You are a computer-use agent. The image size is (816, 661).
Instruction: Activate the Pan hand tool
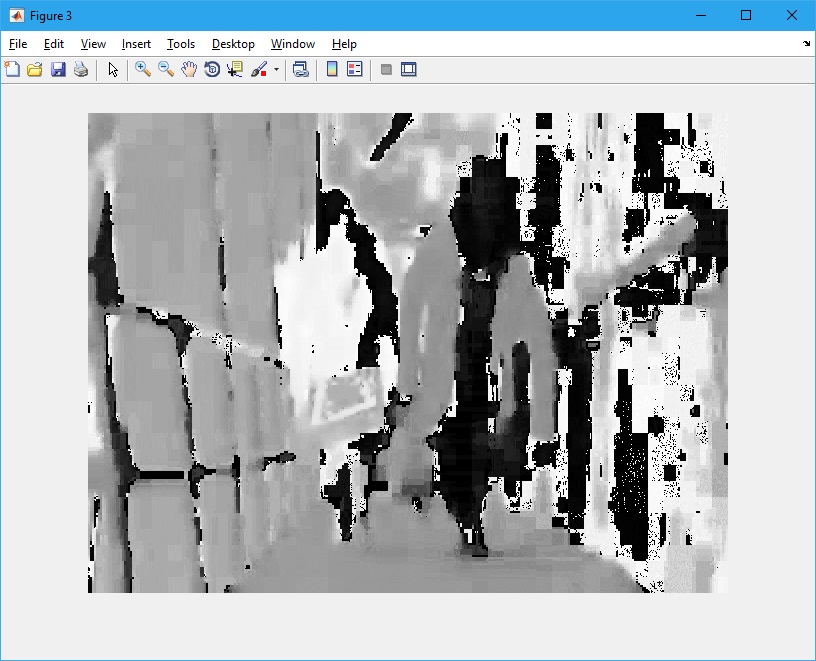tap(189, 69)
